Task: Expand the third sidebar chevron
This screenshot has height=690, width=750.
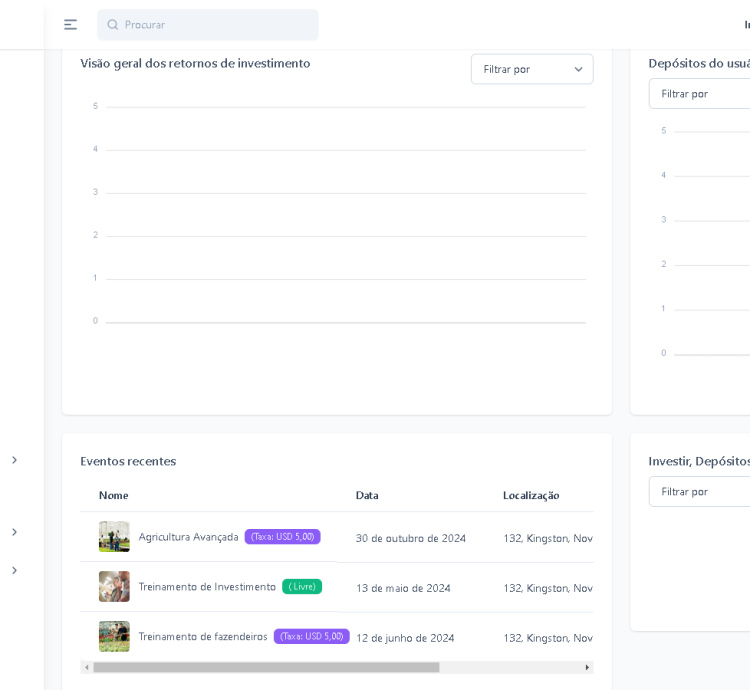Action: [x=14, y=570]
